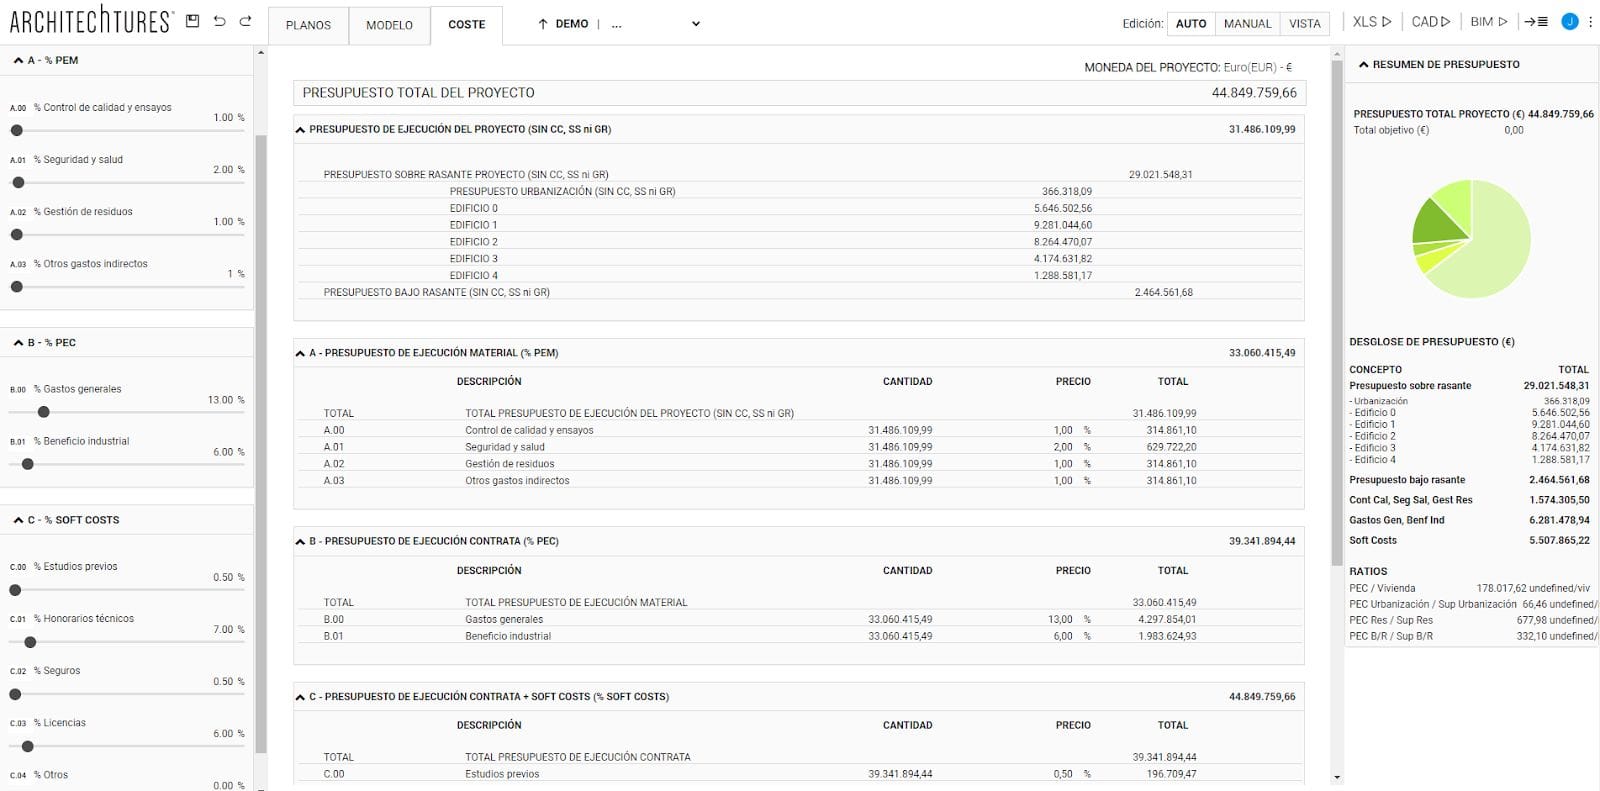Collapse the A - % PEM section
The width and height of the screenshot is (1600, 791).
(x=18, y=61)
